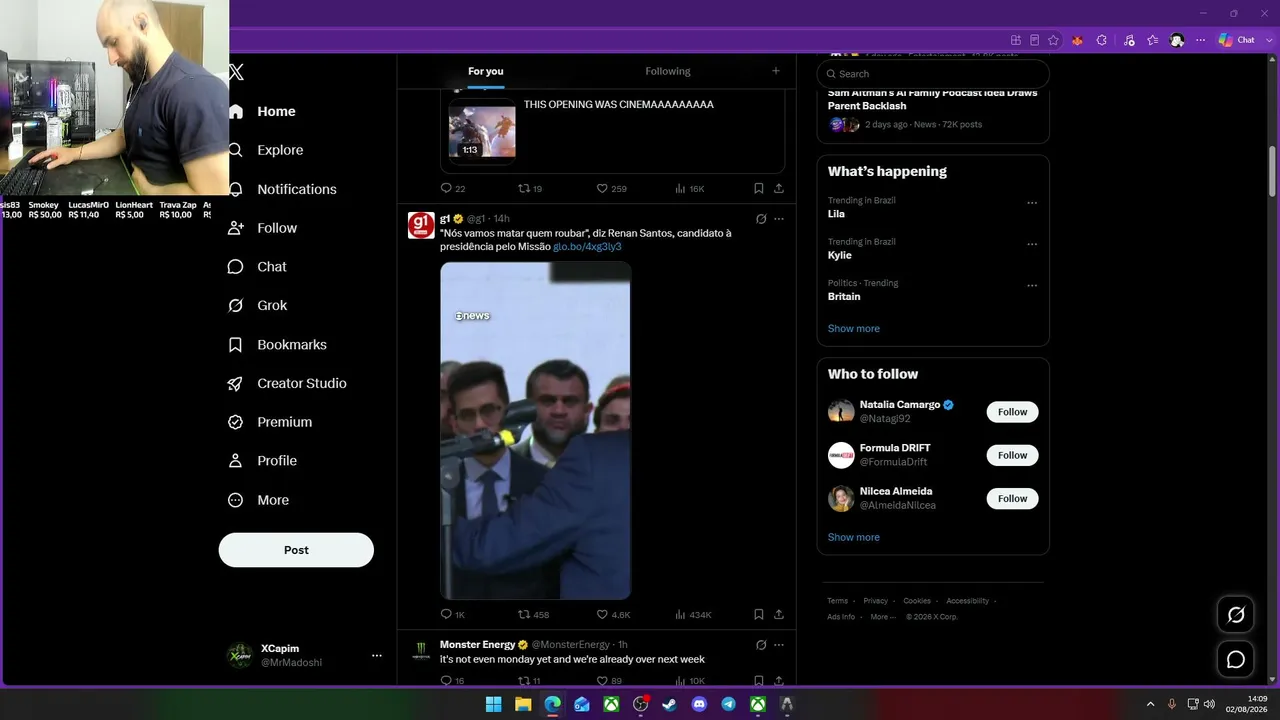
Task: Like the post with 259 likes
Action: pos(612,188)
